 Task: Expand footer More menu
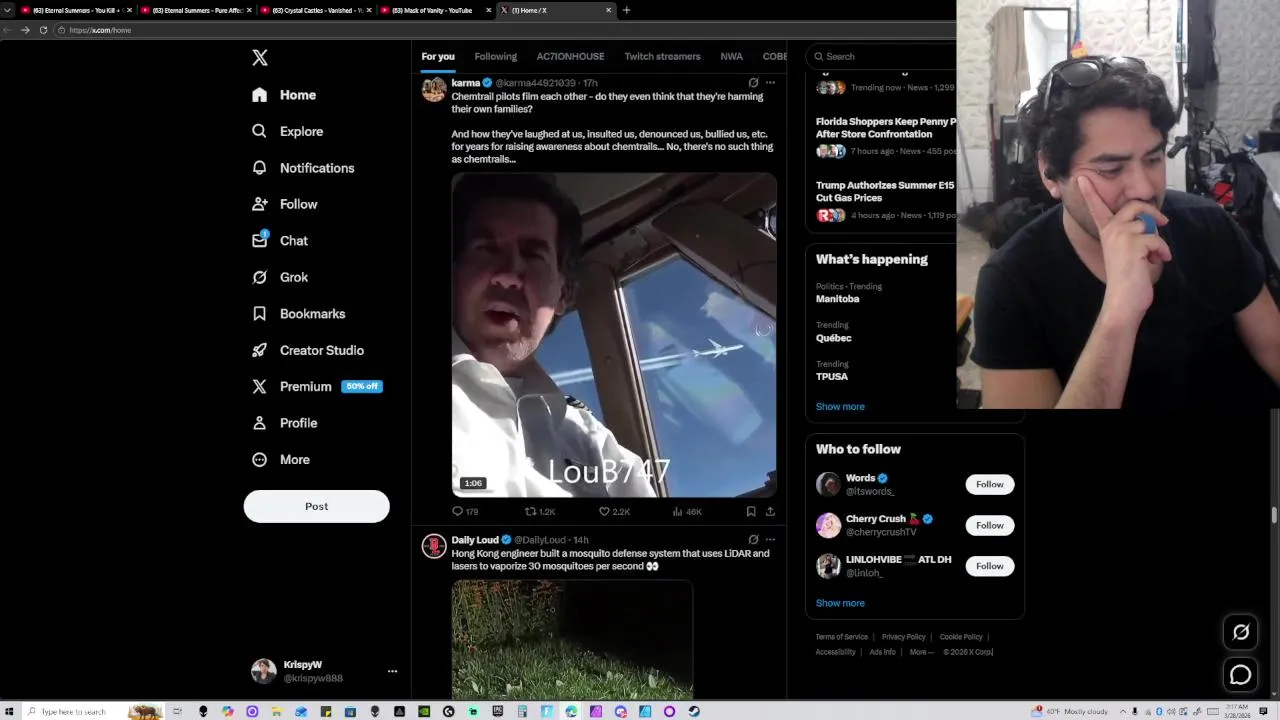pos(921,652)
